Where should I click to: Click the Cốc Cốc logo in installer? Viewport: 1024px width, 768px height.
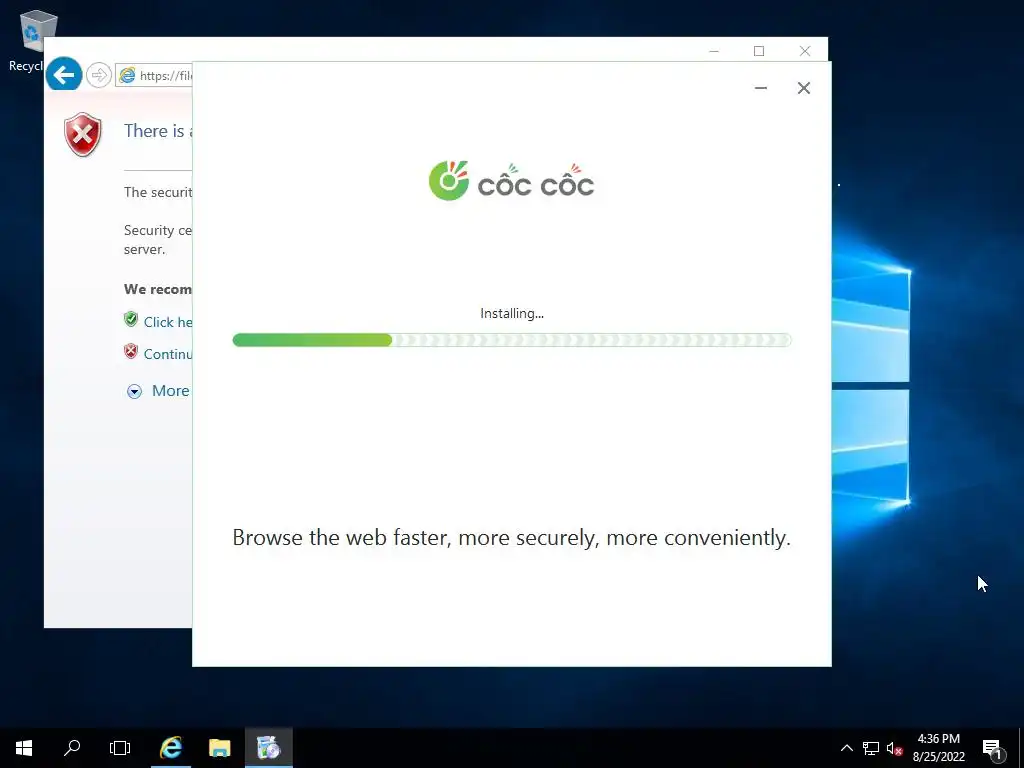pos(511,181)
